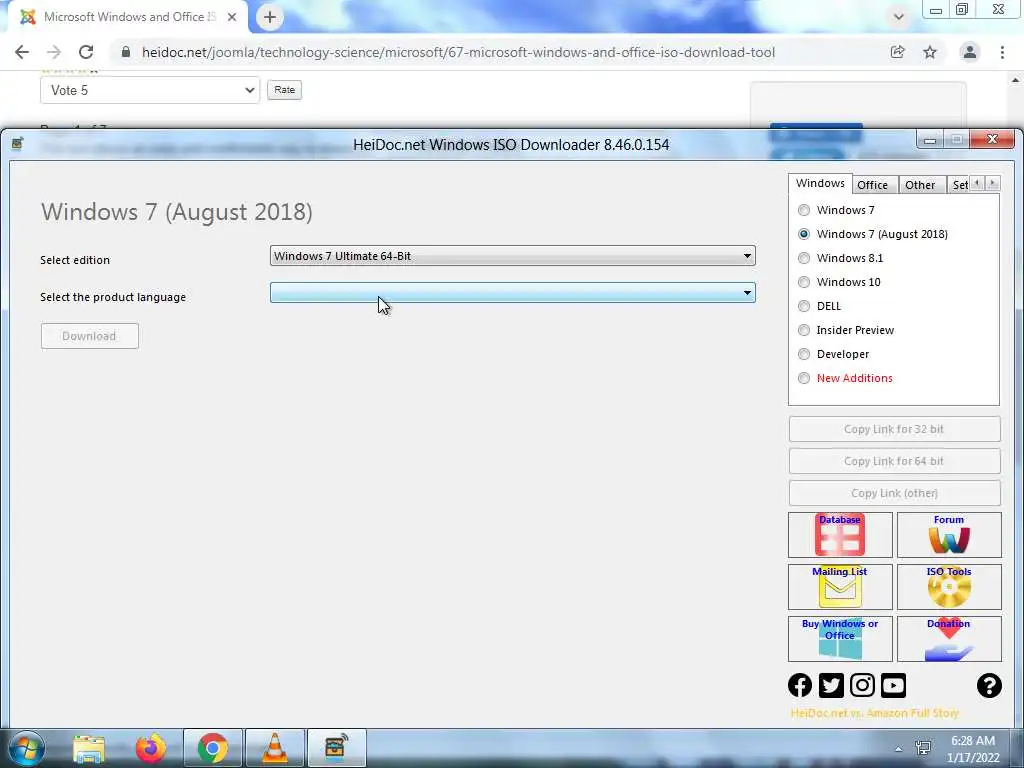1024x768 pixels.
Task: Select the Insider Preview radio button
Action: (x=804, y=330)
